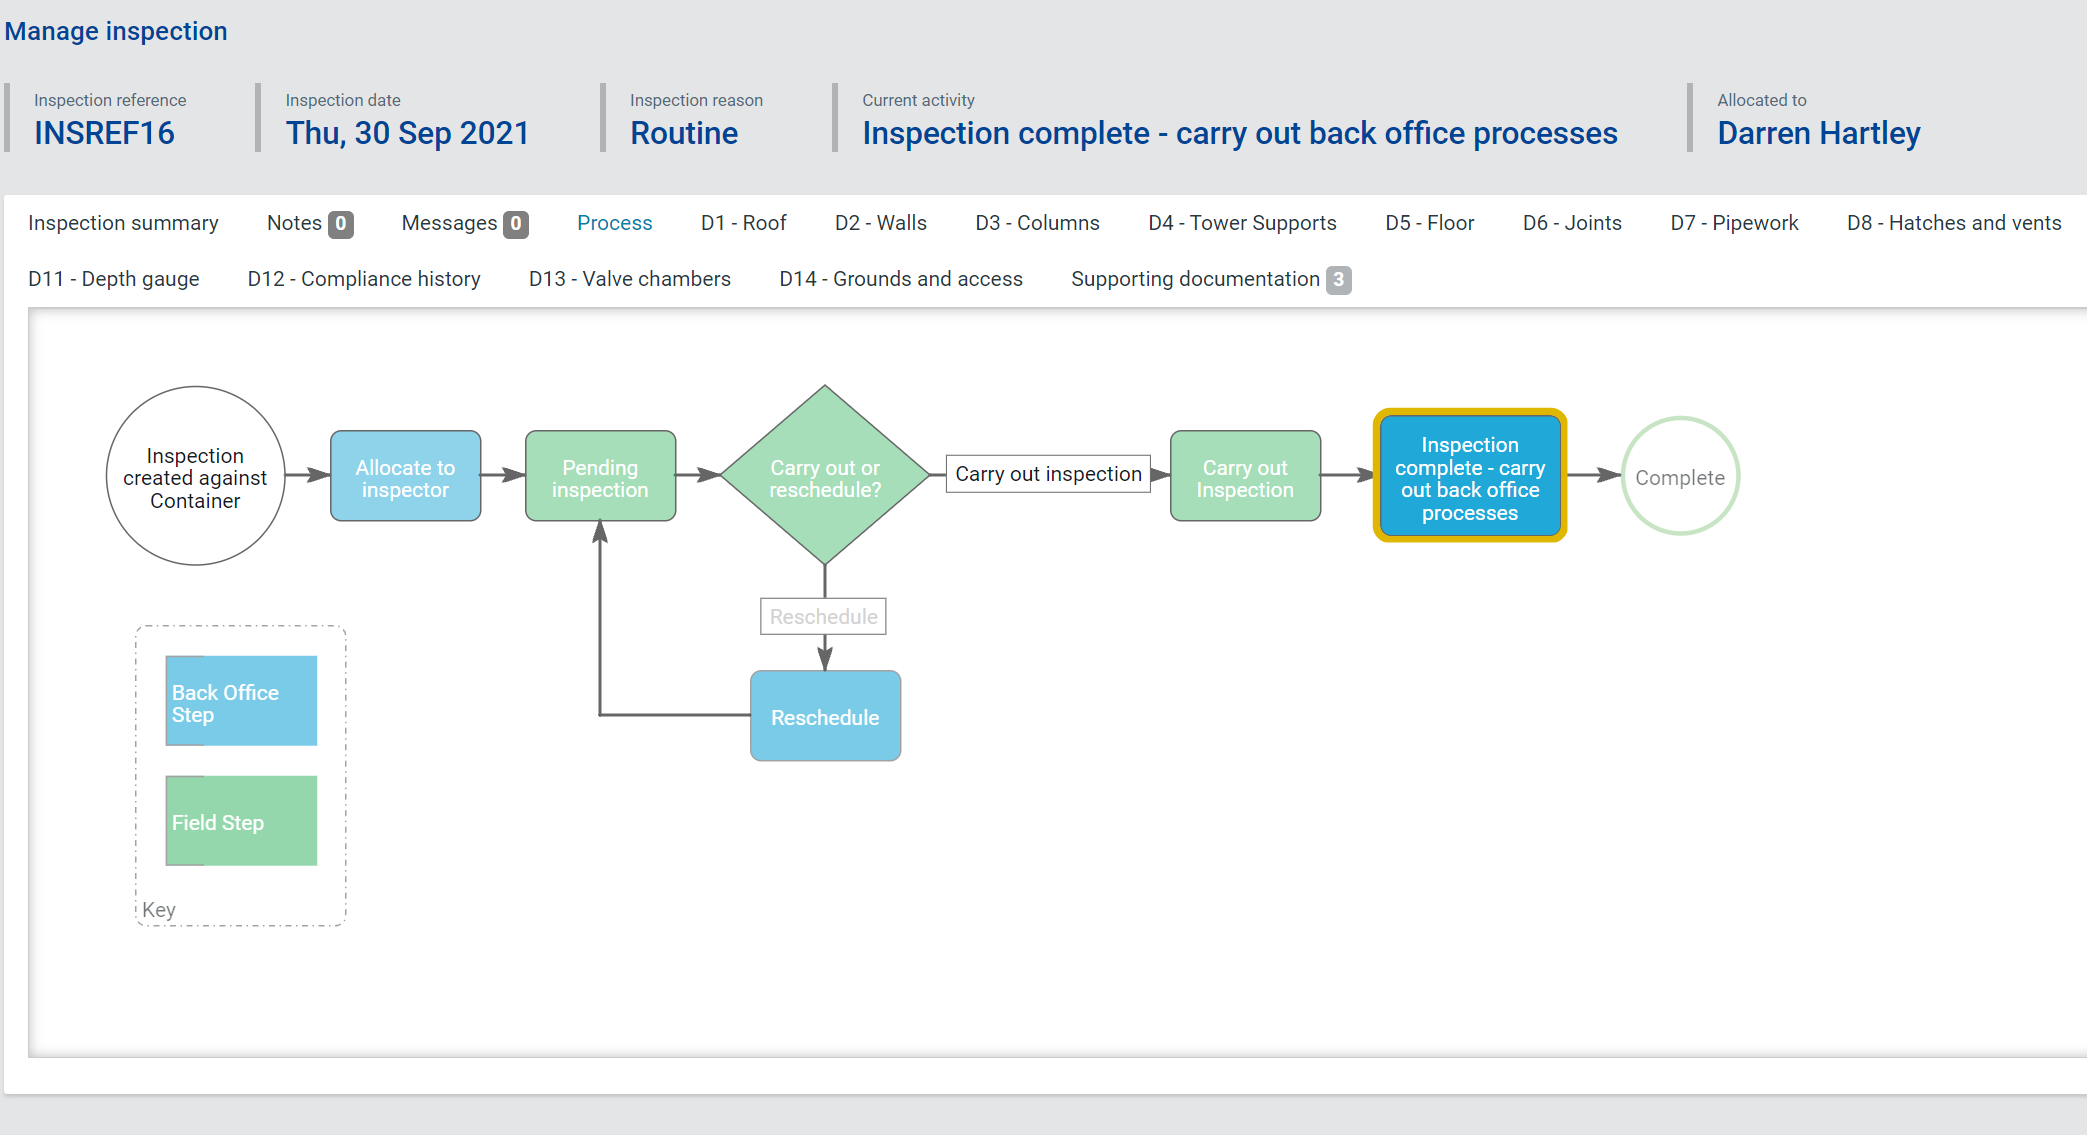2087x1135 pixels.
Task: Click the Complete end circle
Action: 1679,477
